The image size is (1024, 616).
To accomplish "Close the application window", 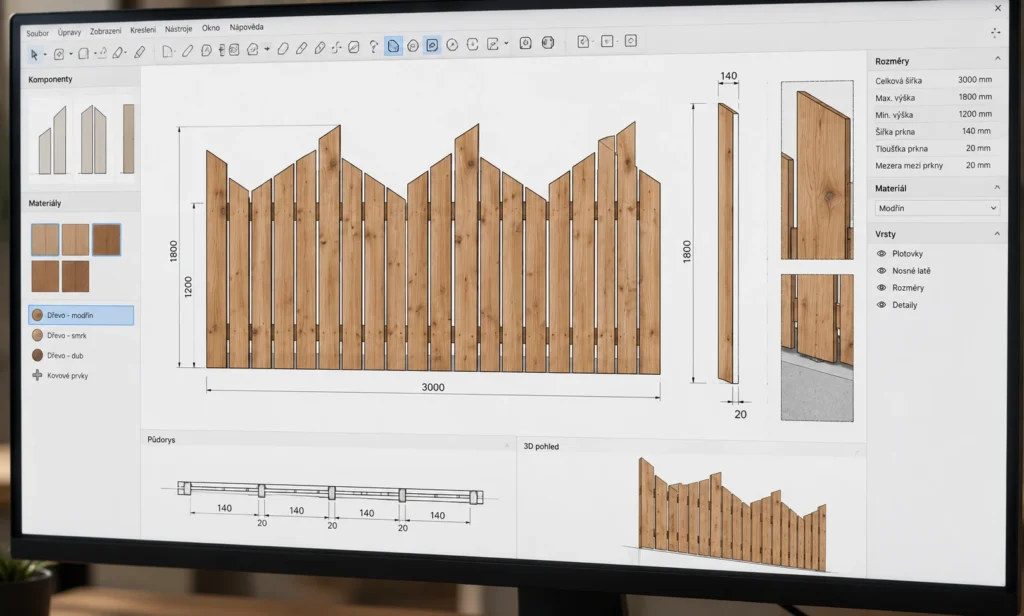I will [998, 8].
